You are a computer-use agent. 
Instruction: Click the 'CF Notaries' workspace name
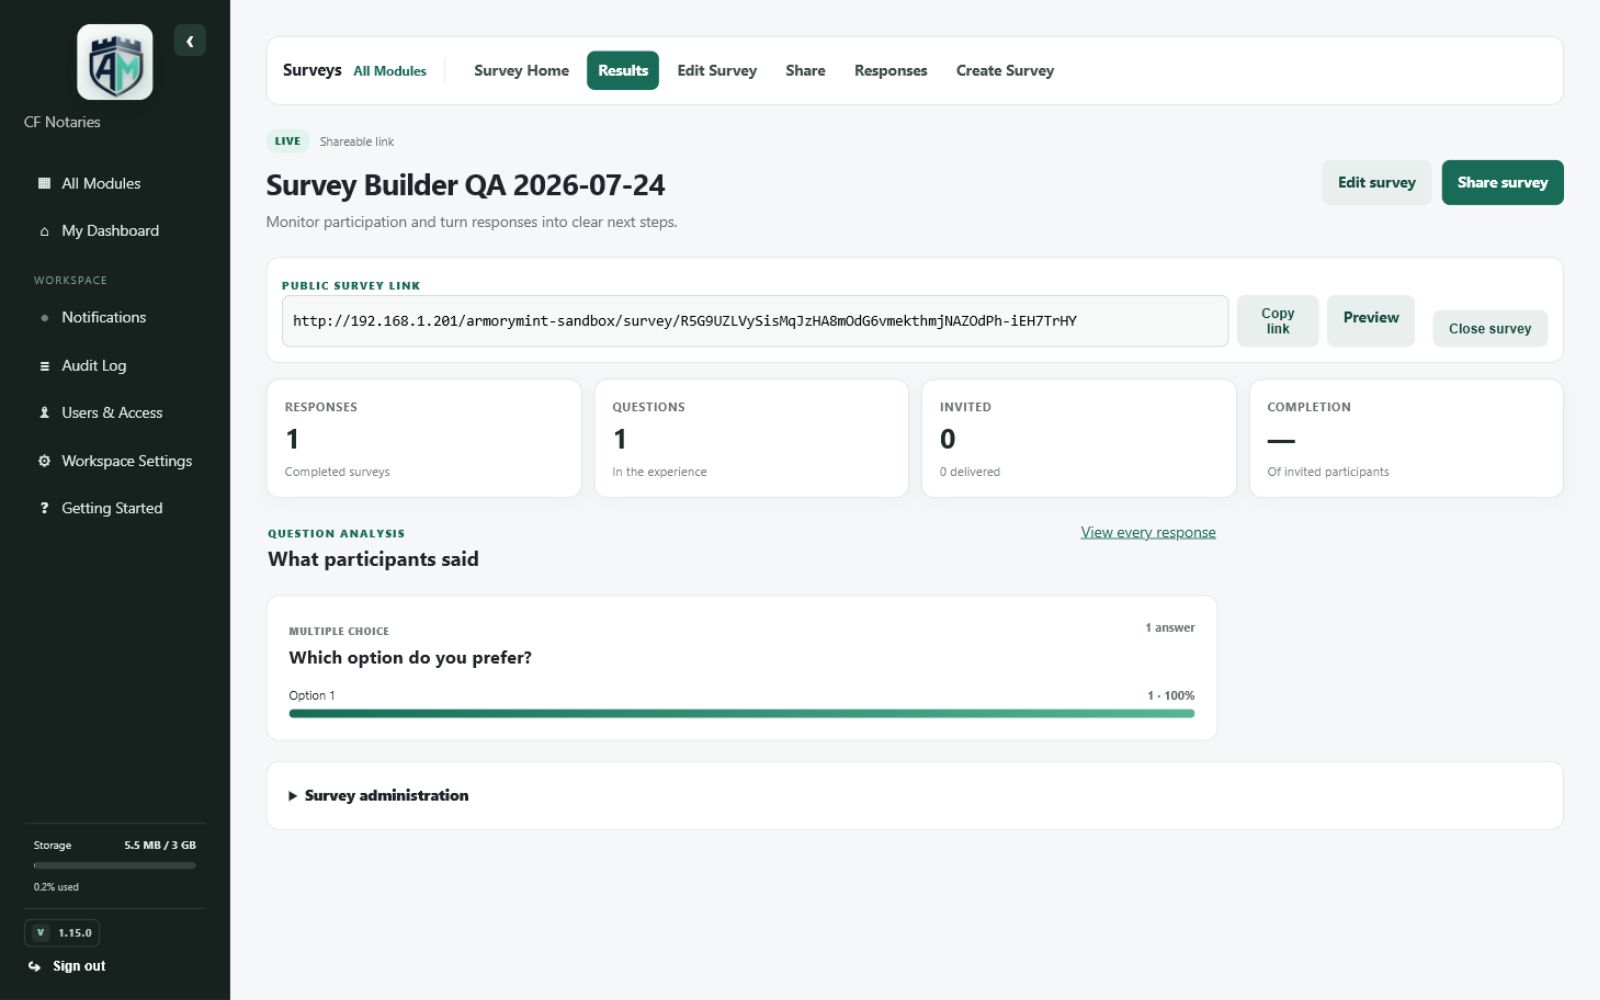(62, 122)
